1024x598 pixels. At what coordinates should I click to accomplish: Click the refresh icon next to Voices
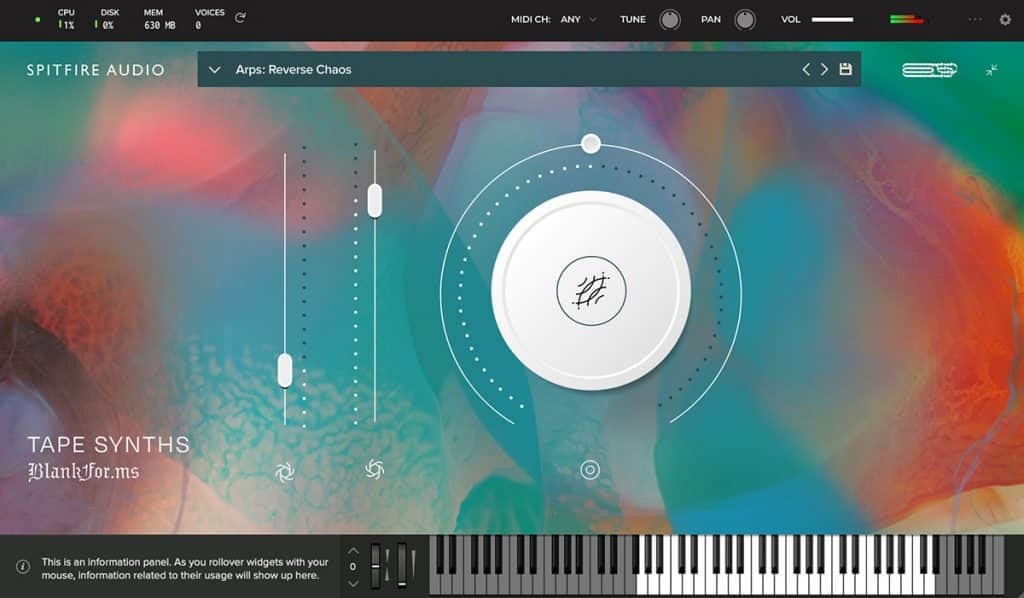coord(240,18)
